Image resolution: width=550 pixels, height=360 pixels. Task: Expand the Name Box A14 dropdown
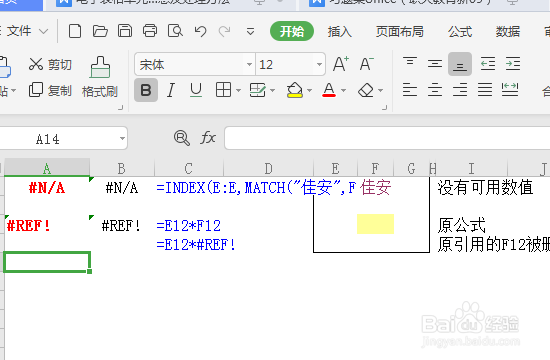[x=122, y=139]
